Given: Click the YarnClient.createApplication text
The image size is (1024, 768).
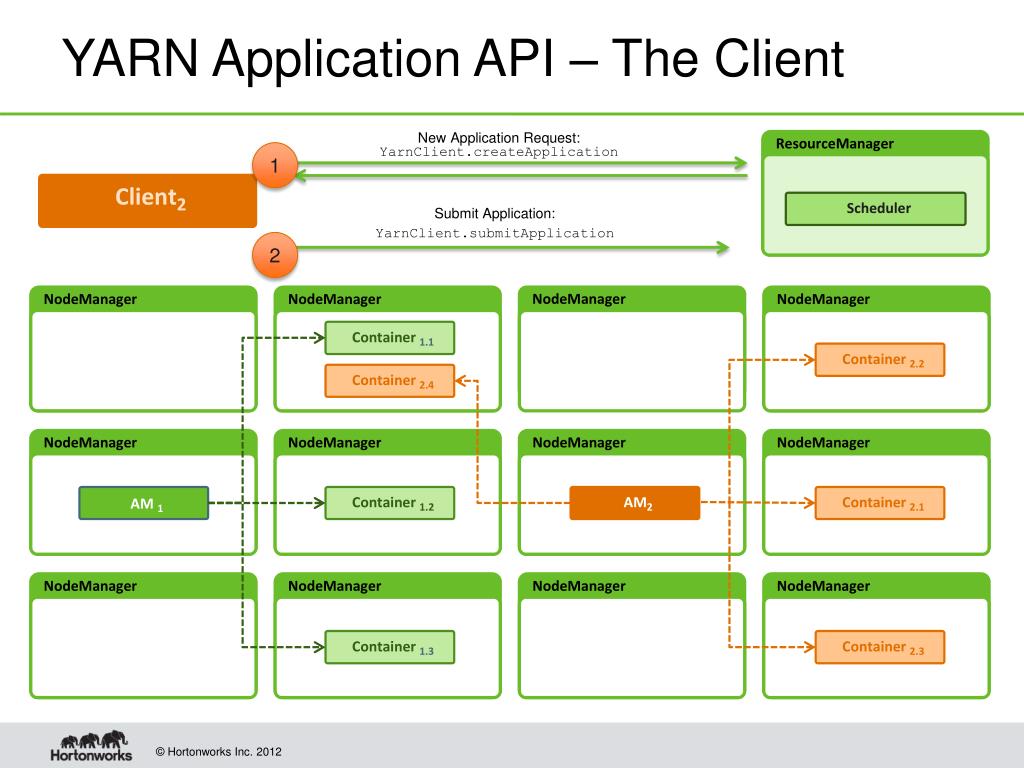Looking at the screenshot, I should point(498,152).
